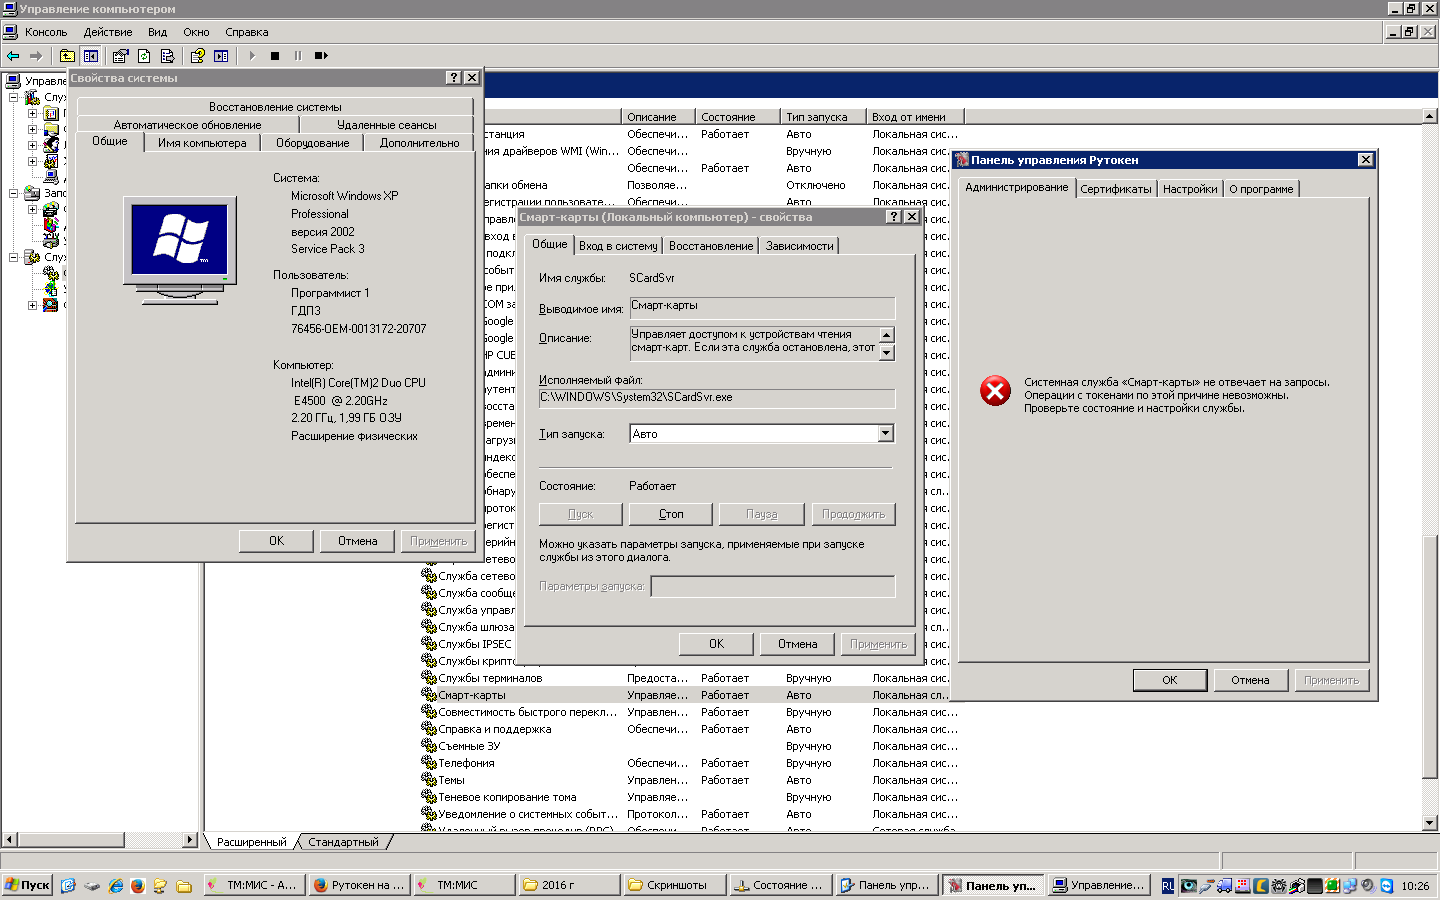
Task: Click OK in the Рутокен control panel
Action: tap(1169, 680)
